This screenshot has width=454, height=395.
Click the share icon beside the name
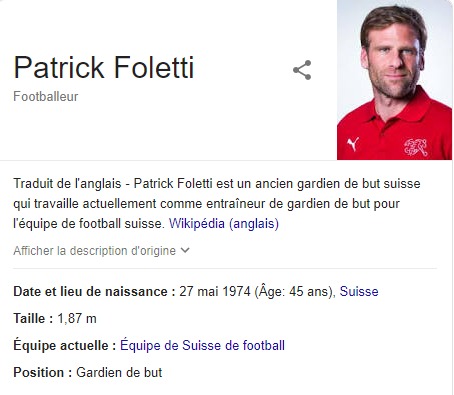pos(302,70)
